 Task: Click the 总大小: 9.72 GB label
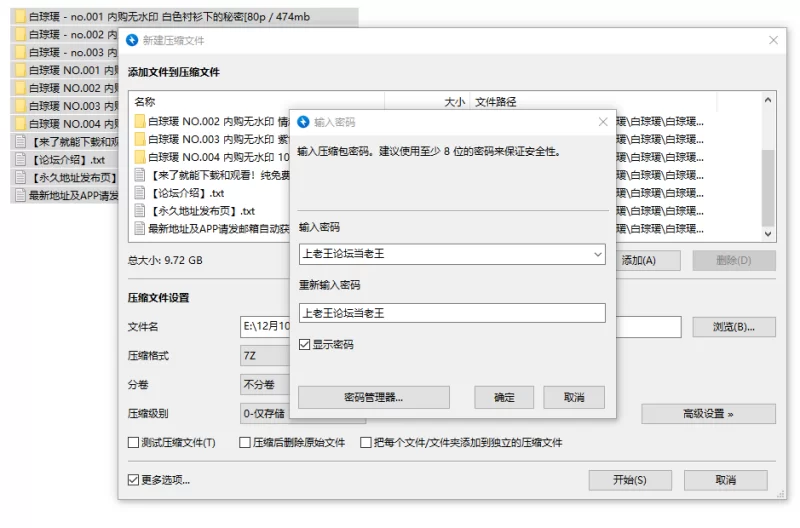click(165, 261)
